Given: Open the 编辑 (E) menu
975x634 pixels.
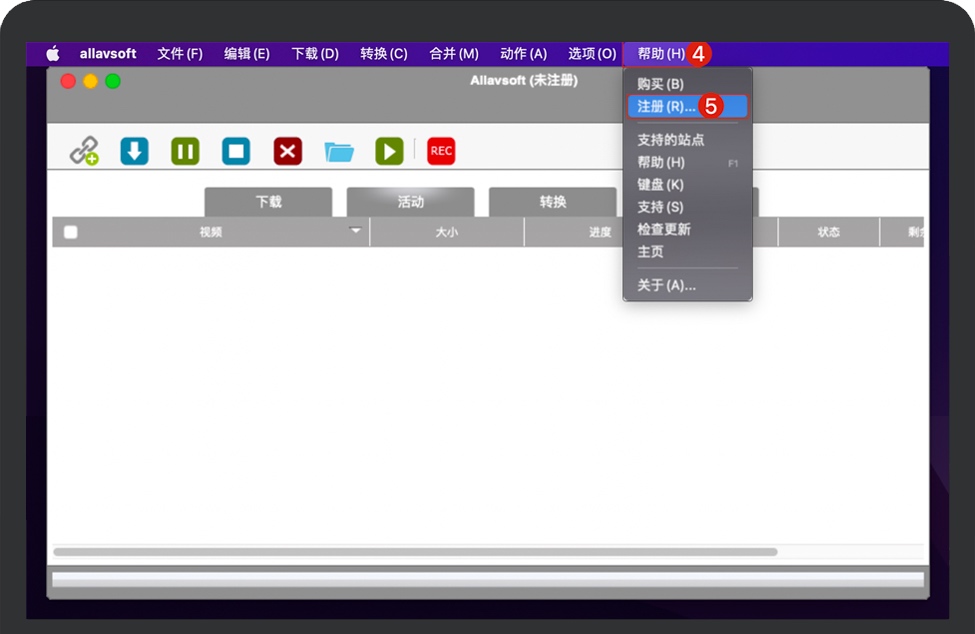Looking at the screenshot, I should [247, 53].
